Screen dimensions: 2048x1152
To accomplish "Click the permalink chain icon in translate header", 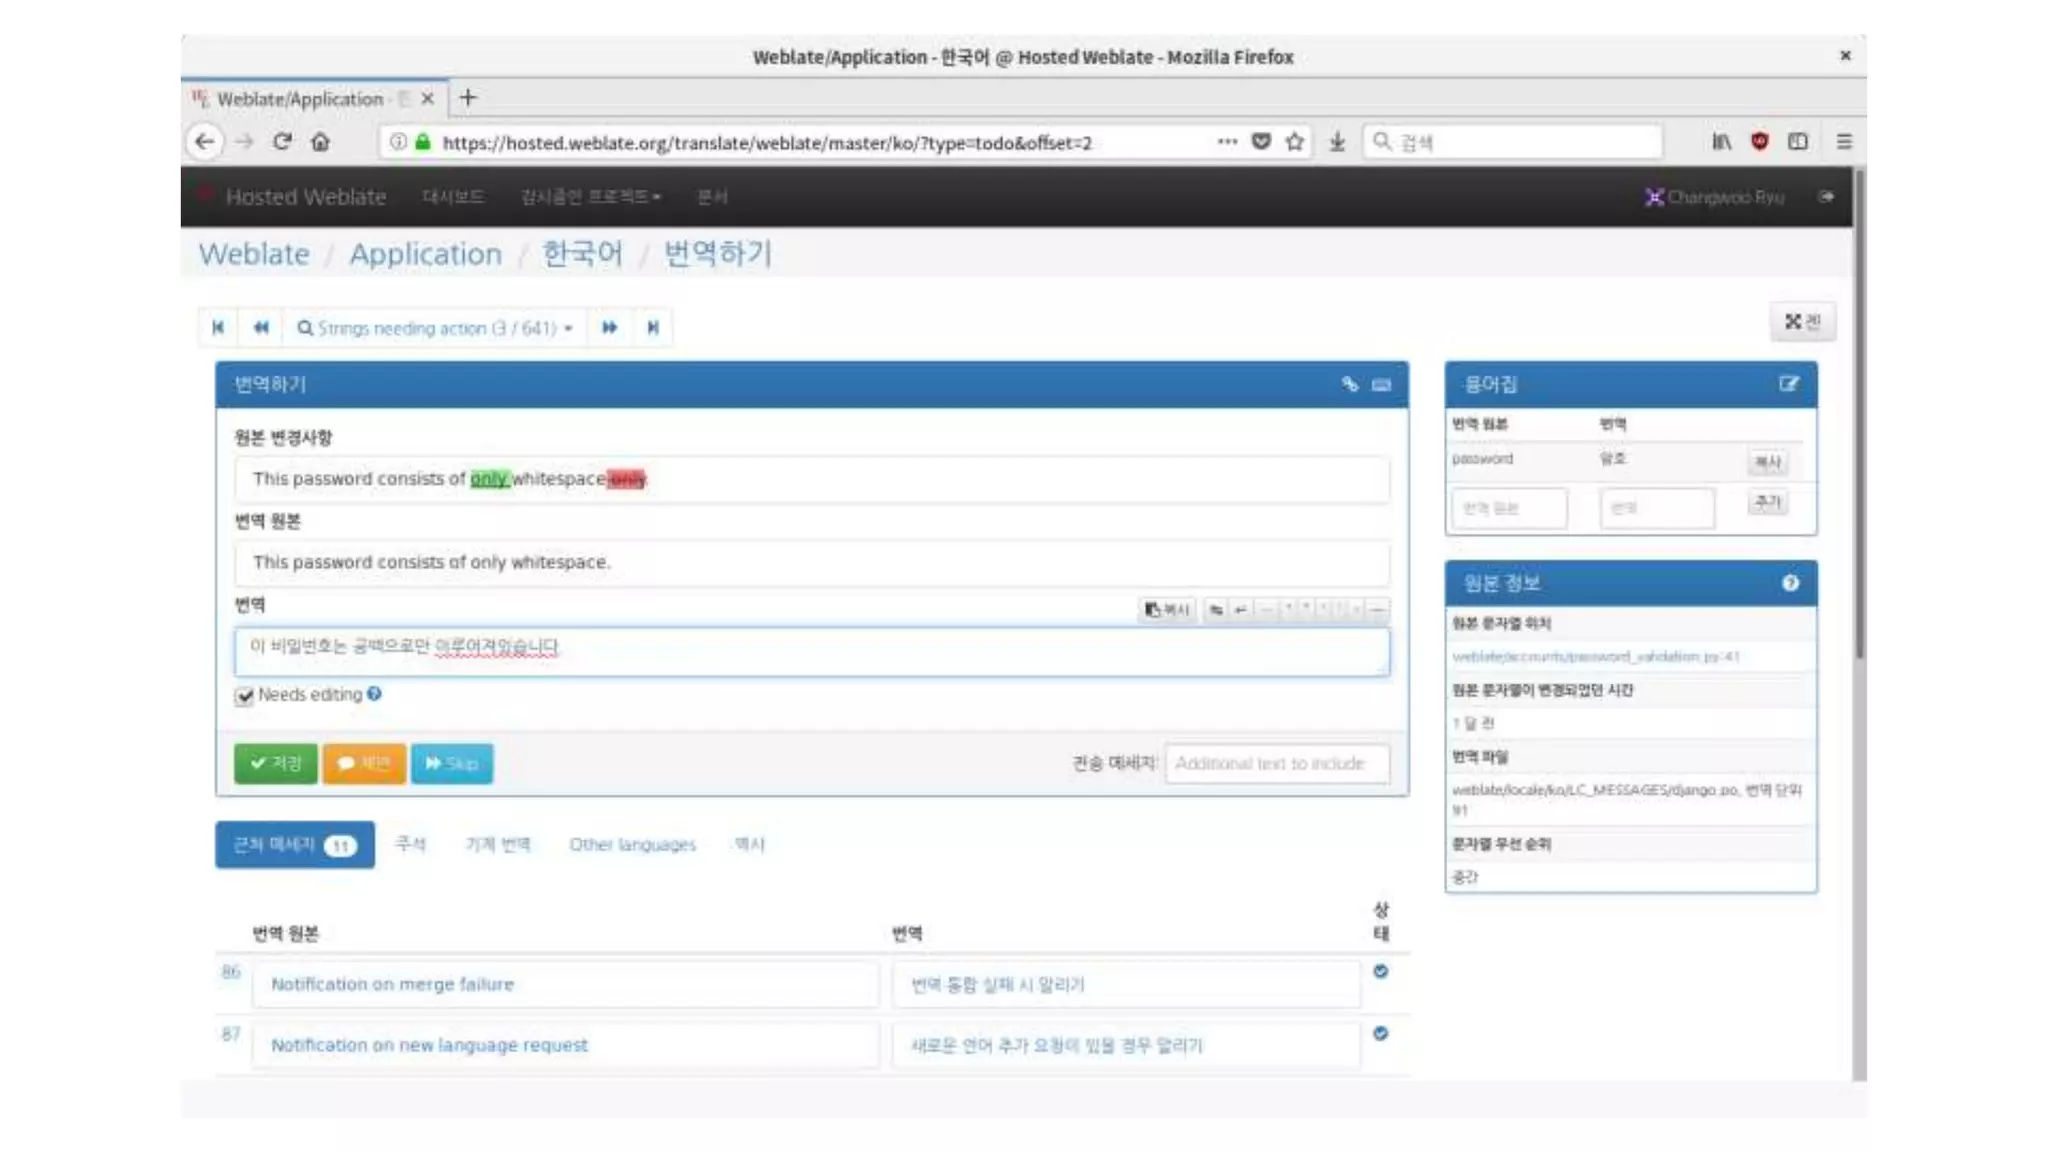I will pos(1349,384).
